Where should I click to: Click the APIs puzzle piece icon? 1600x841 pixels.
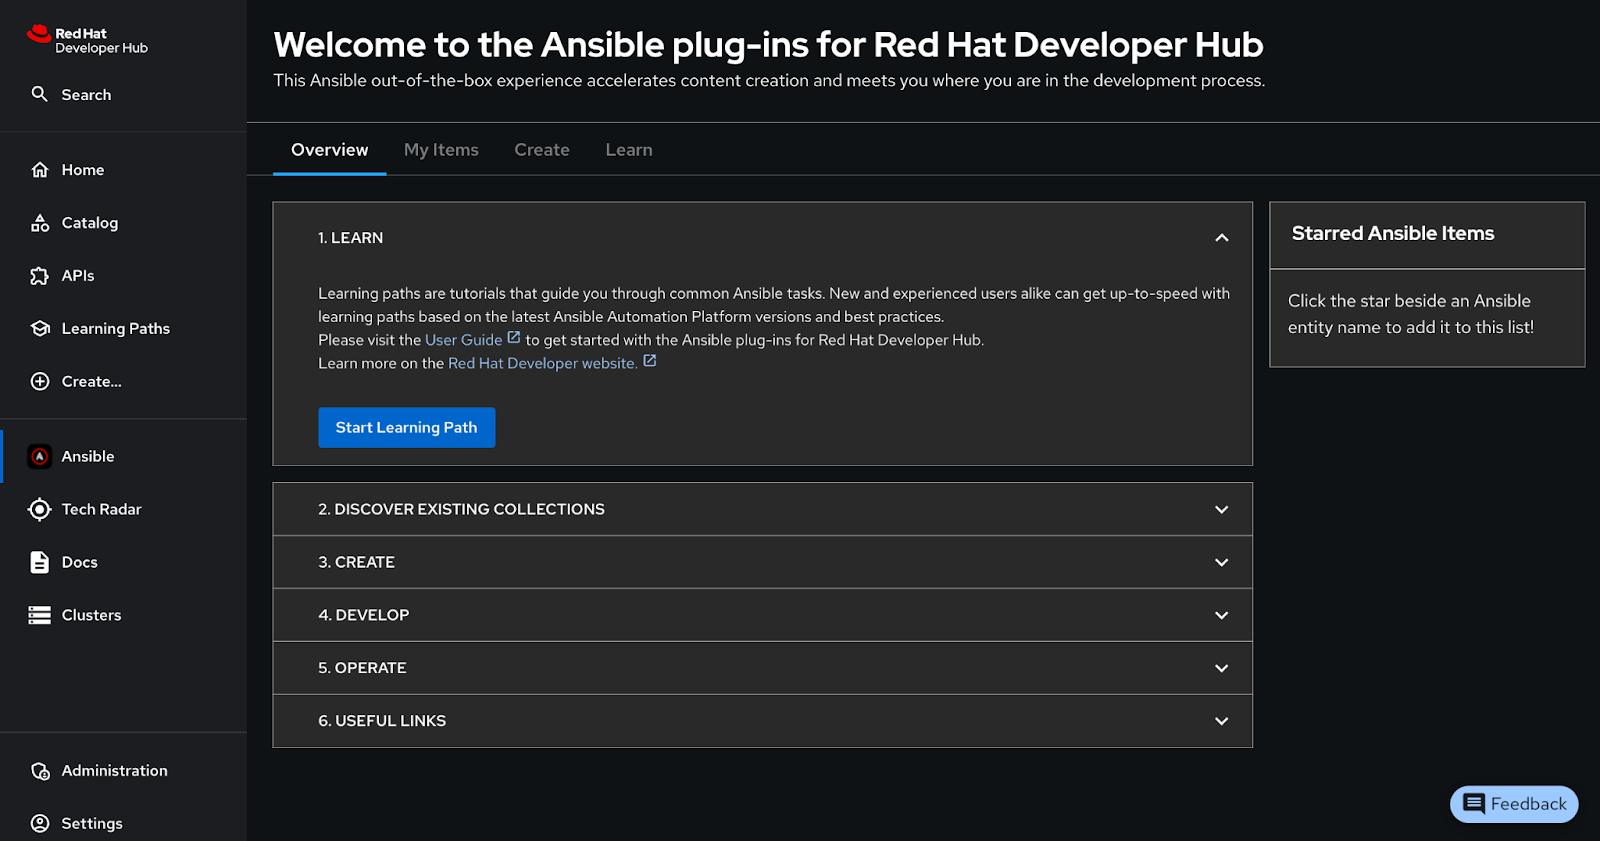tap(40, 276)
